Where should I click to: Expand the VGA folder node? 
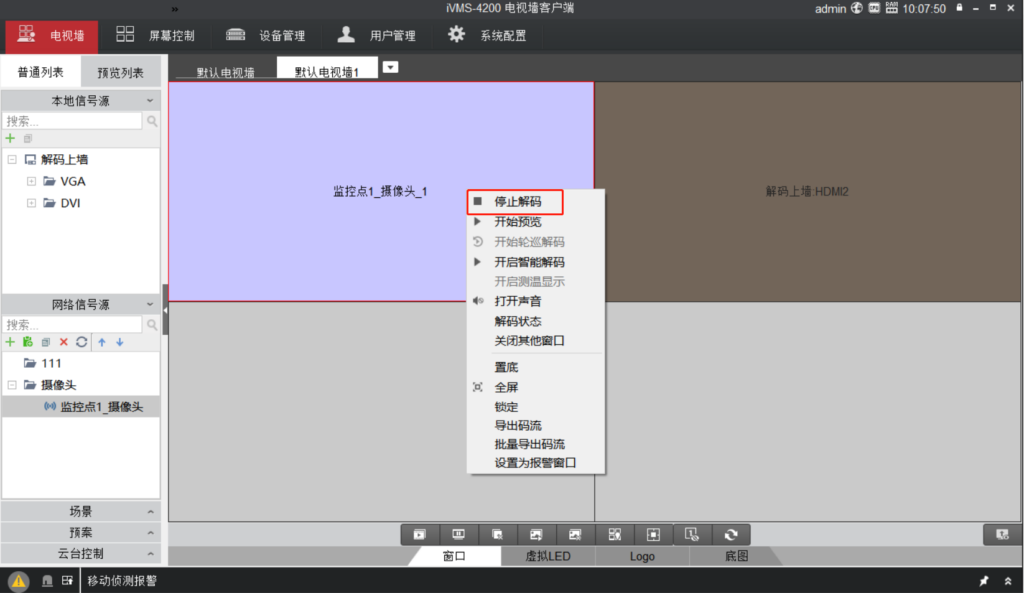coord(32,181)
